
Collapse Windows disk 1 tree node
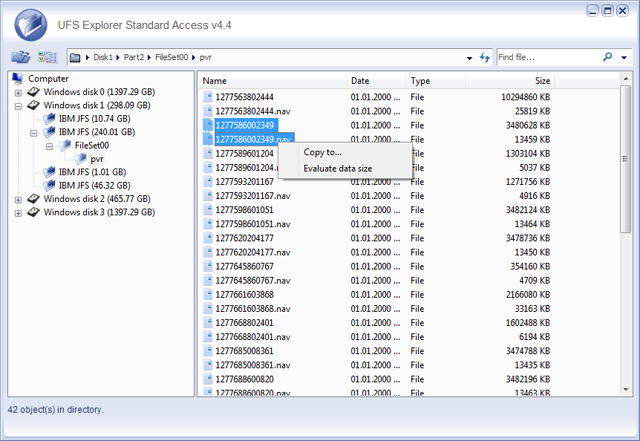[x=18, y=106]
